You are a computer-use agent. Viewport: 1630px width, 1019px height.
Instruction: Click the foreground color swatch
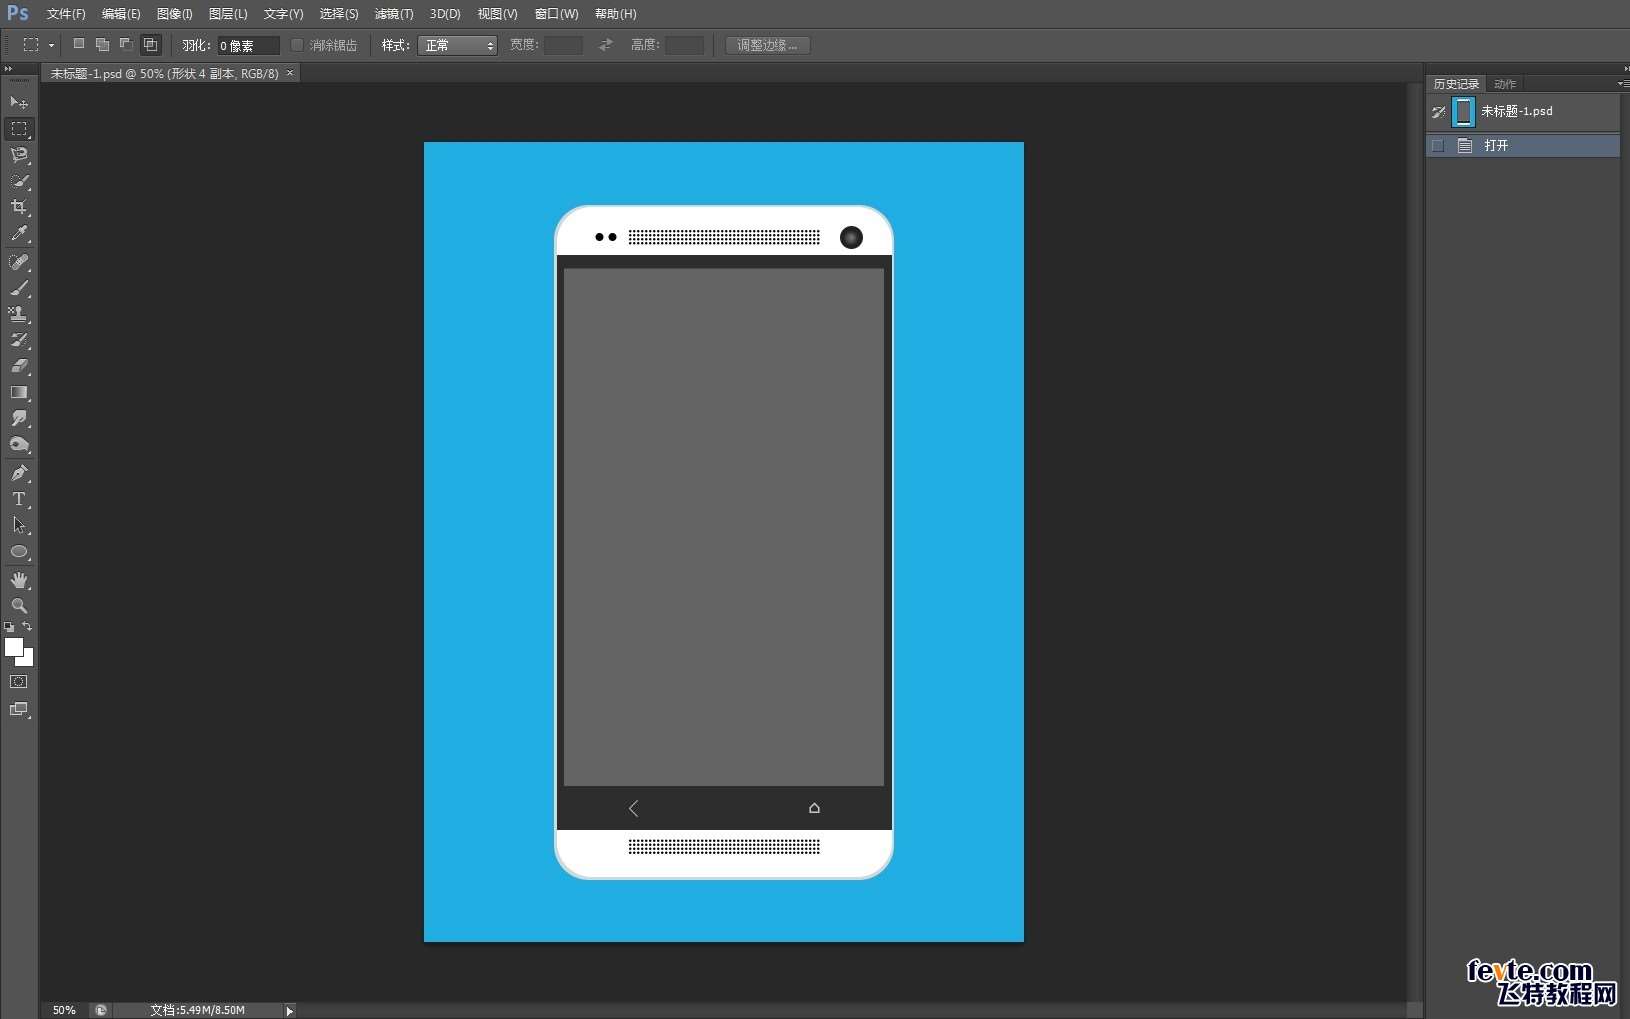pyautogui.click(x=13, y=647)
